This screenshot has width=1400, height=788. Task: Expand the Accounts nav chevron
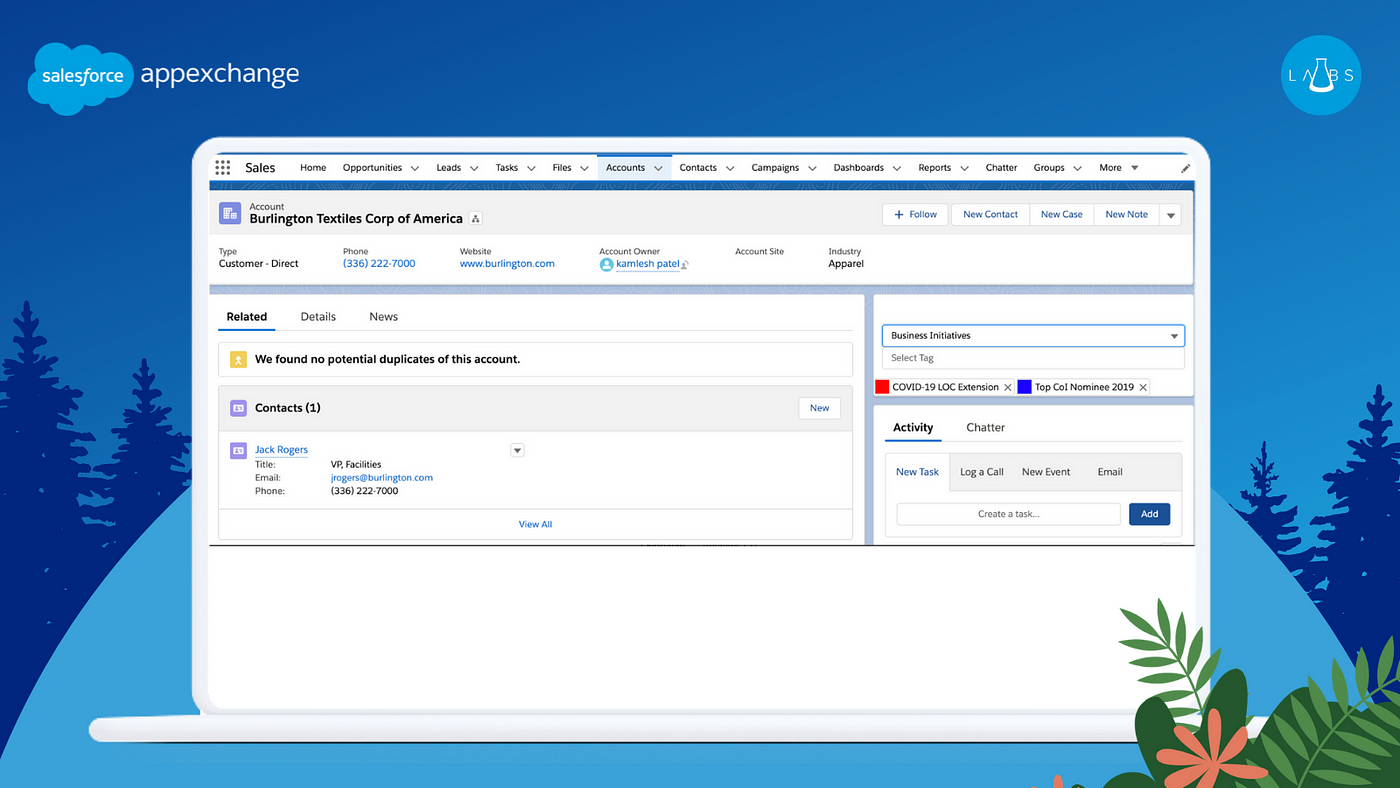click(658, 169)
